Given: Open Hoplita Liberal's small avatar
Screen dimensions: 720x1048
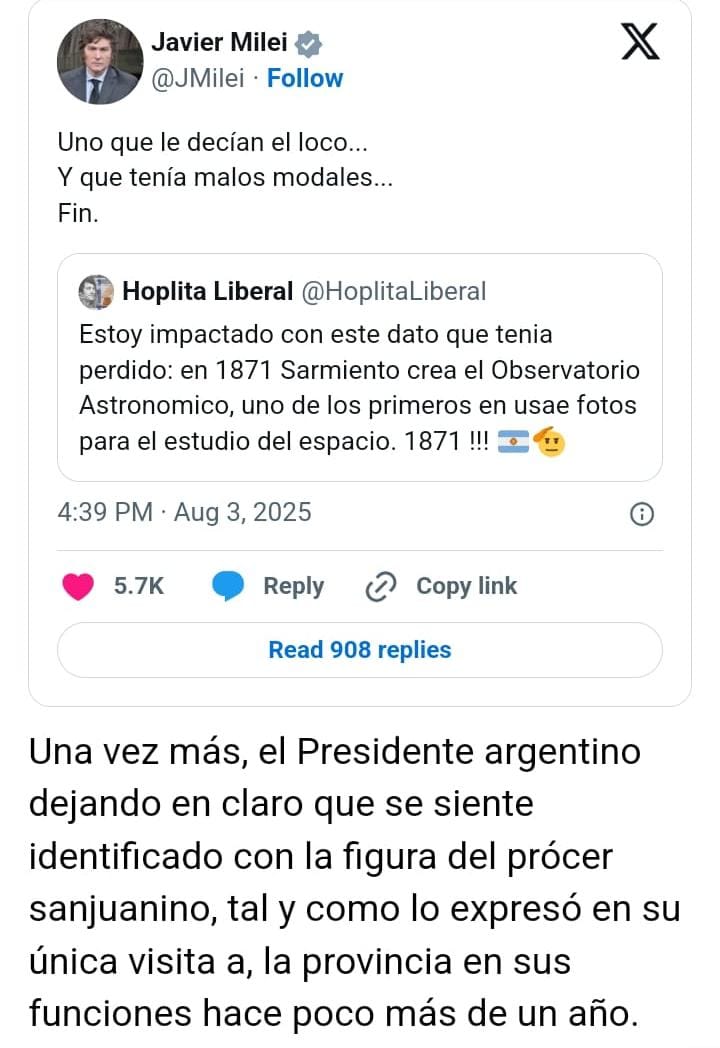Looking at the screenshot, I should [x=96, y=291].
